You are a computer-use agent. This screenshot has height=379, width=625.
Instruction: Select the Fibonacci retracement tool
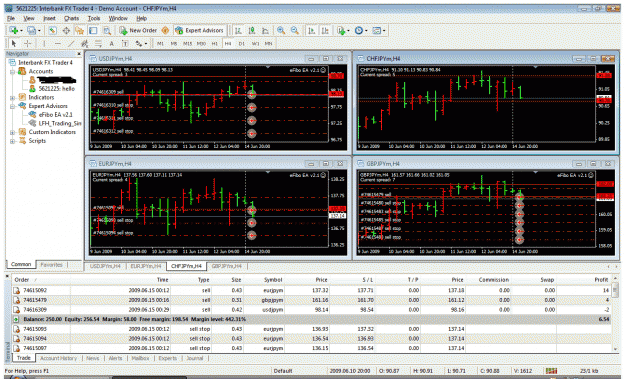click(x=98, y=43)
